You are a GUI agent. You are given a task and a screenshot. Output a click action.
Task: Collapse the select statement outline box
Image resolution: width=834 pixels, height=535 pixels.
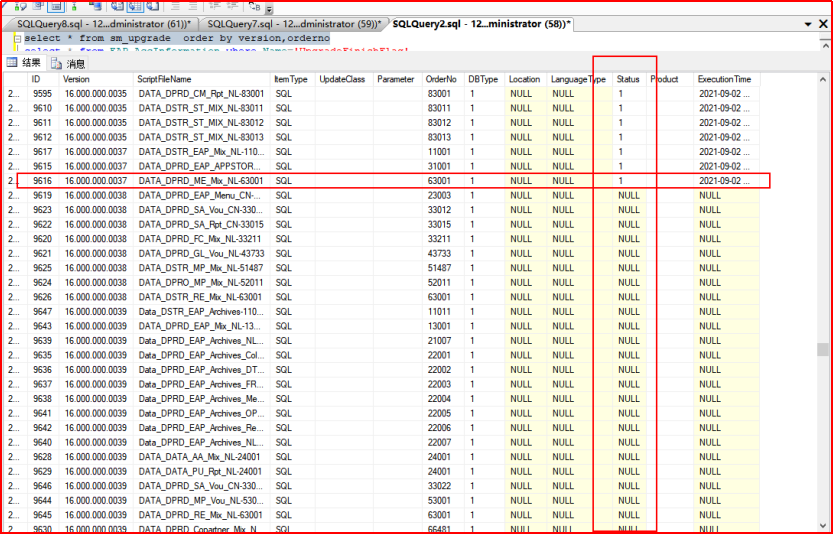pyautogui.click(x=17, y=38)
